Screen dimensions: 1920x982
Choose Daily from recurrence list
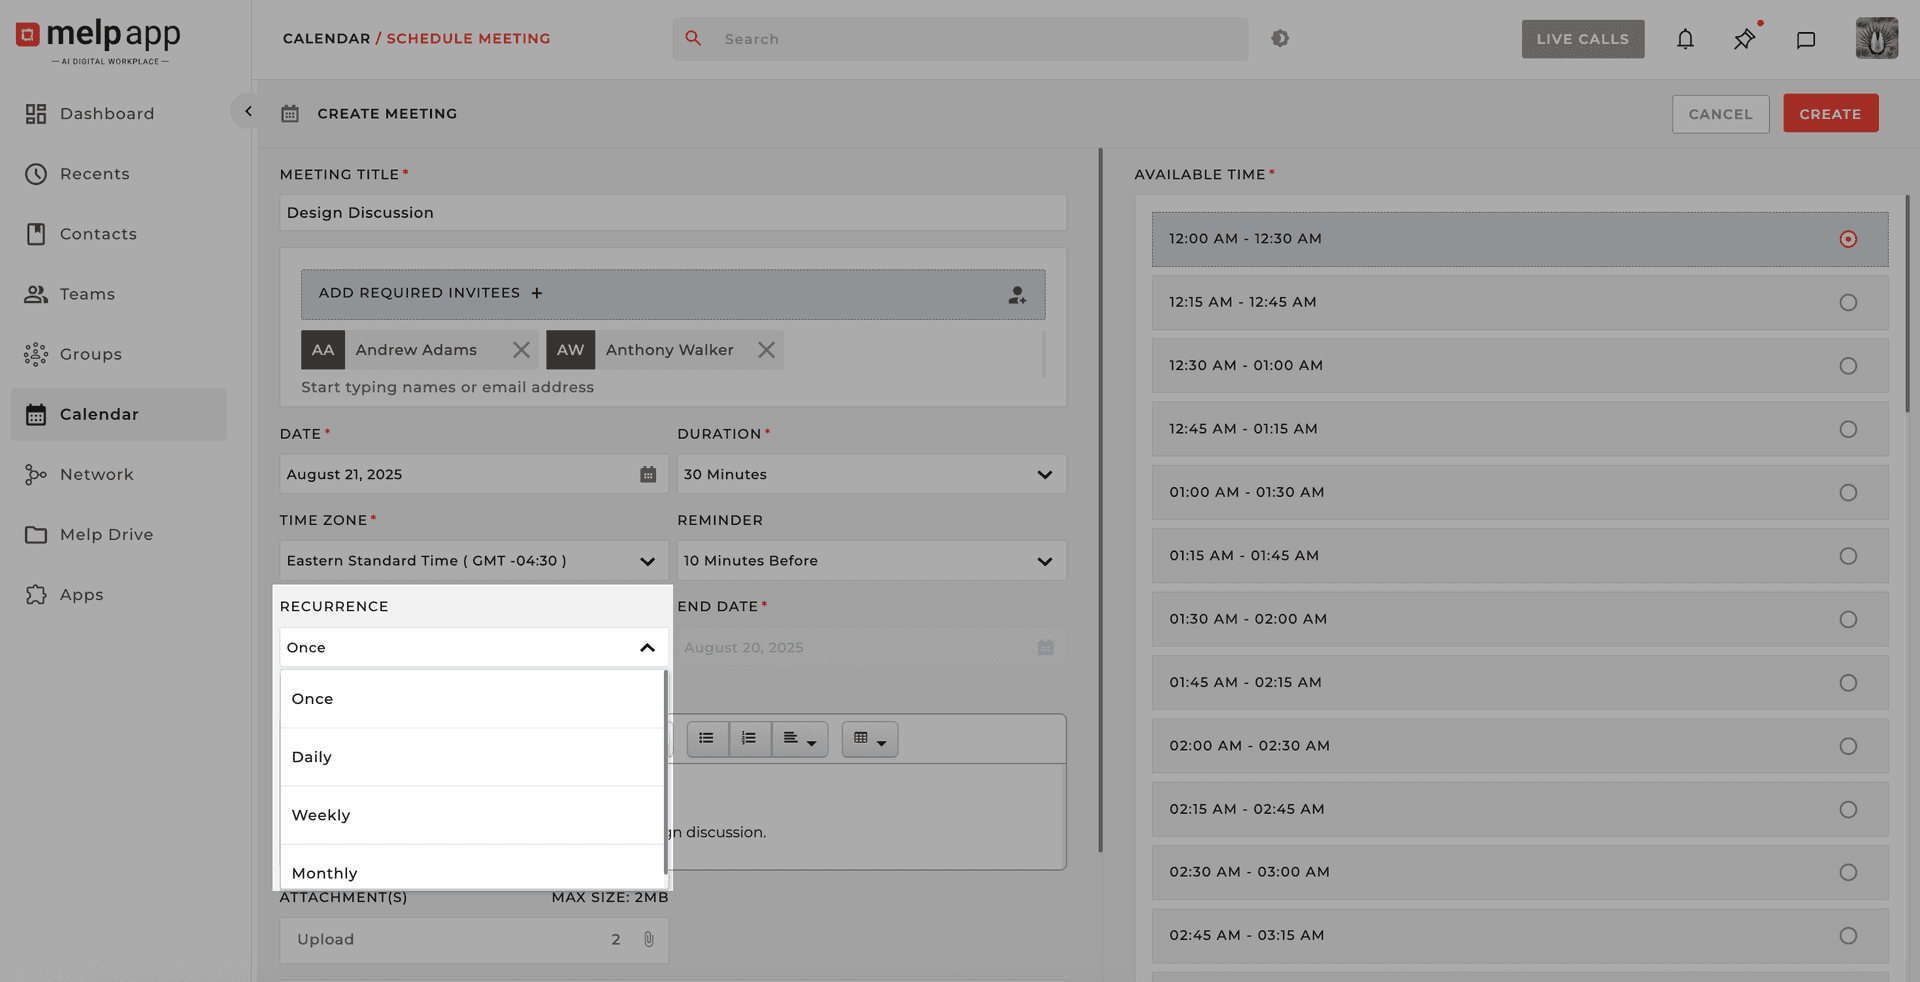(312, 757)
